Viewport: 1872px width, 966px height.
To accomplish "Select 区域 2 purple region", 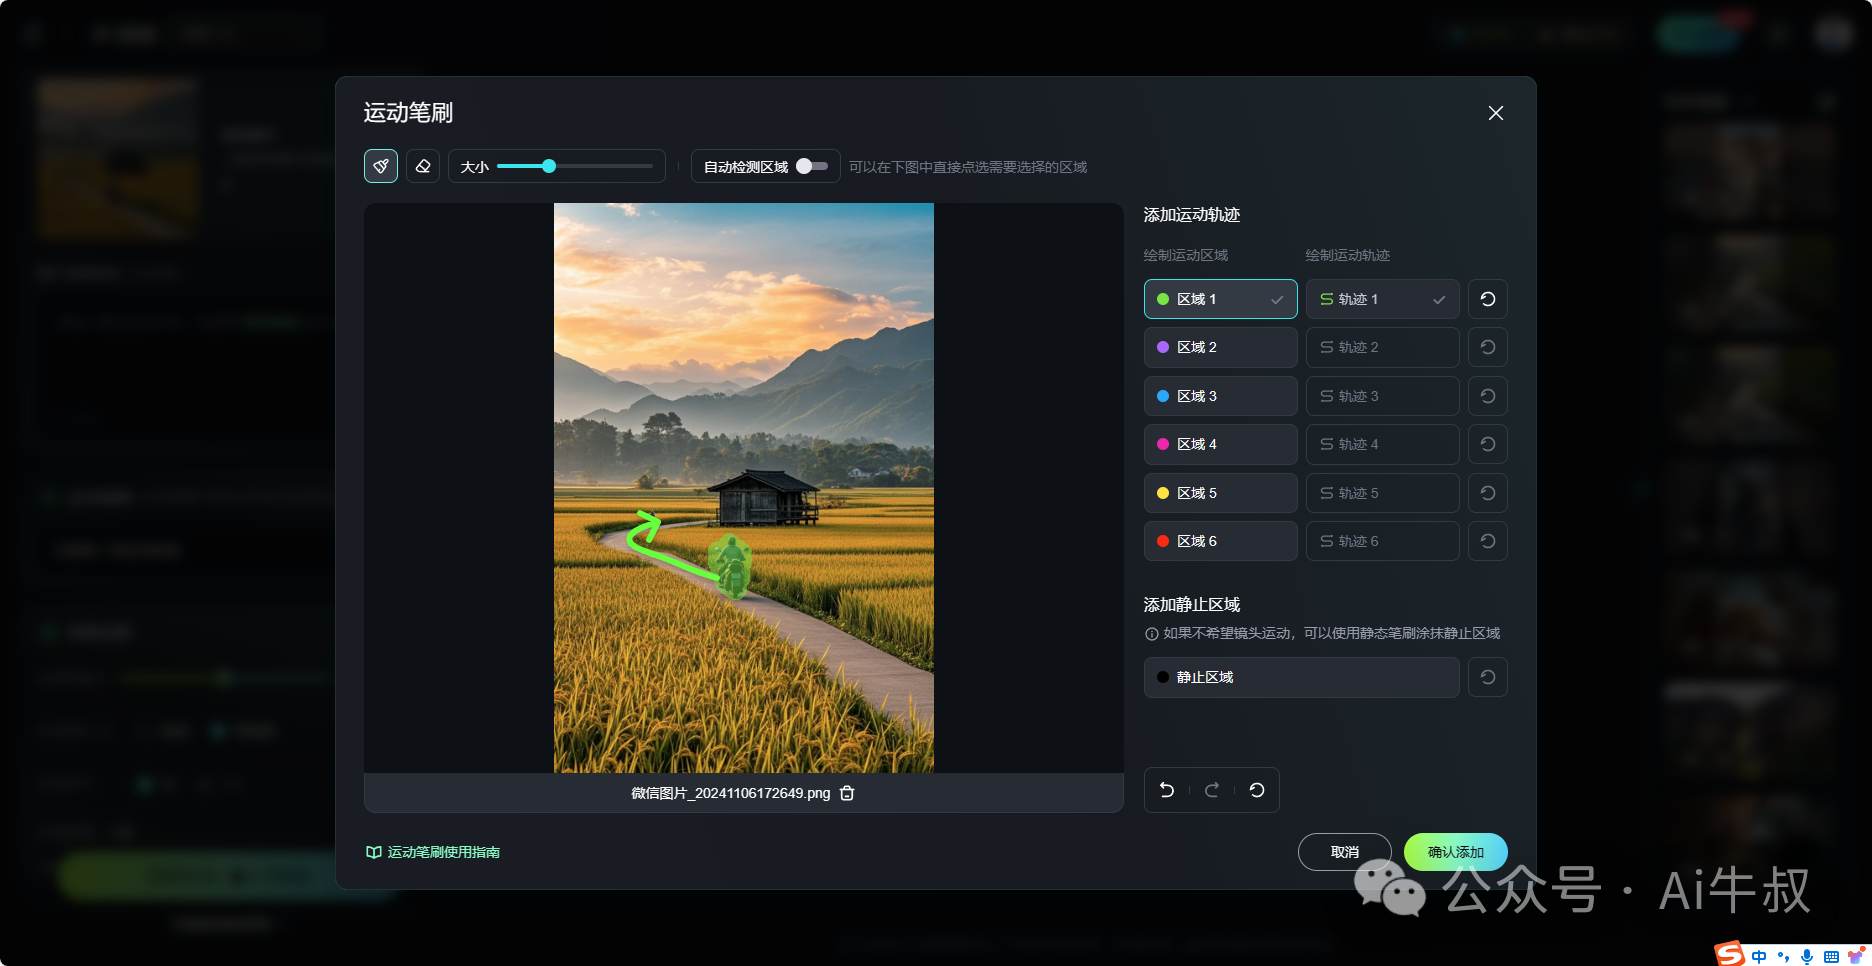I will pyautogui.click(x=1220, y=347).
